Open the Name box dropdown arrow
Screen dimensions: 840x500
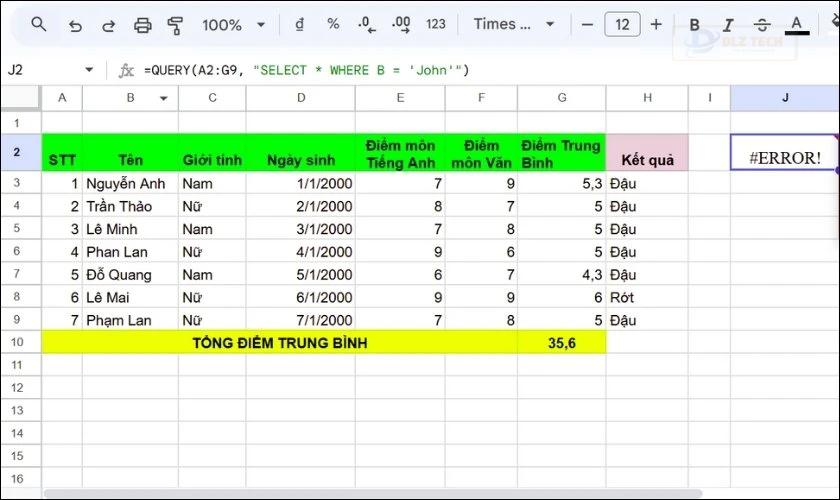[x=89, y=70]
